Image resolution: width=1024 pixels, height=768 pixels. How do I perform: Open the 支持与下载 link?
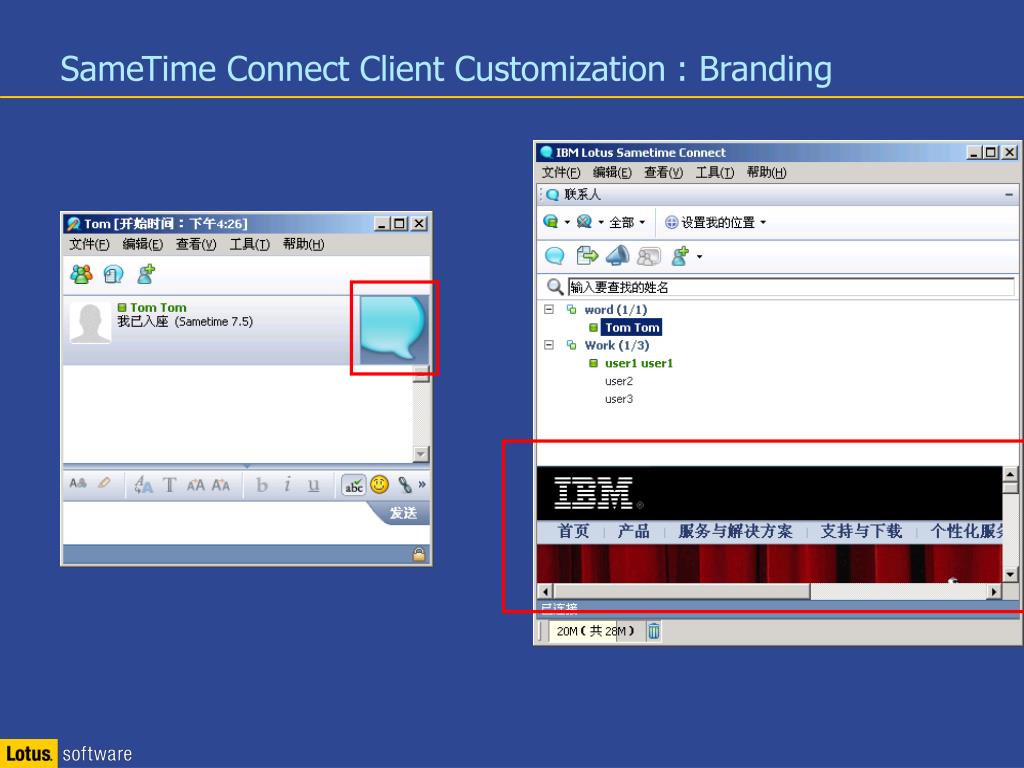[861, 531]
